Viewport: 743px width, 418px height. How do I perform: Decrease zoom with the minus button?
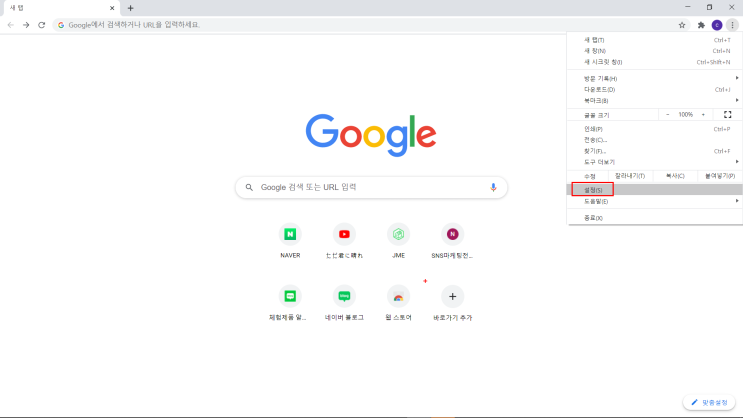[x=668, y=115]
